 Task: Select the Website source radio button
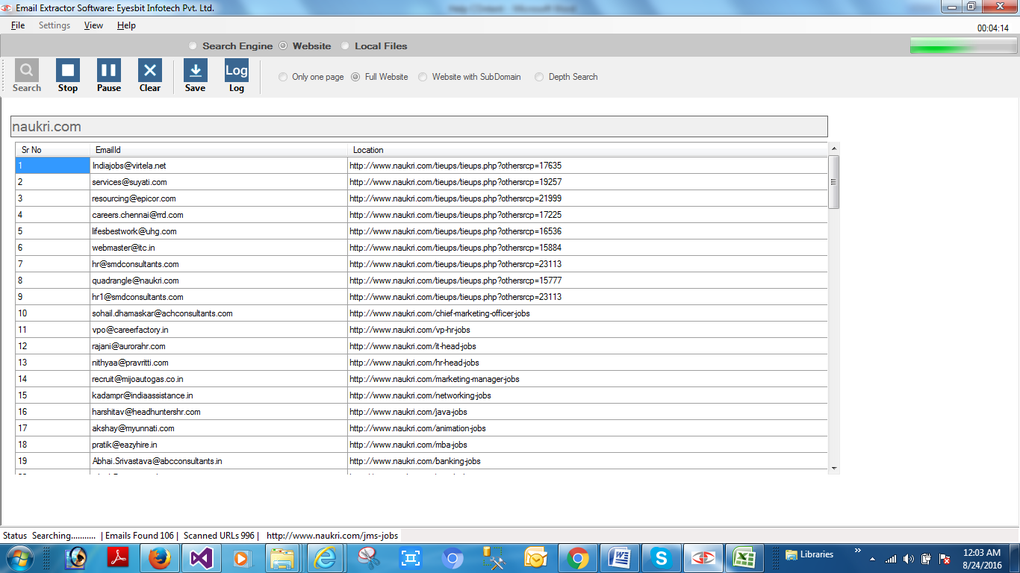coord(305,46)
